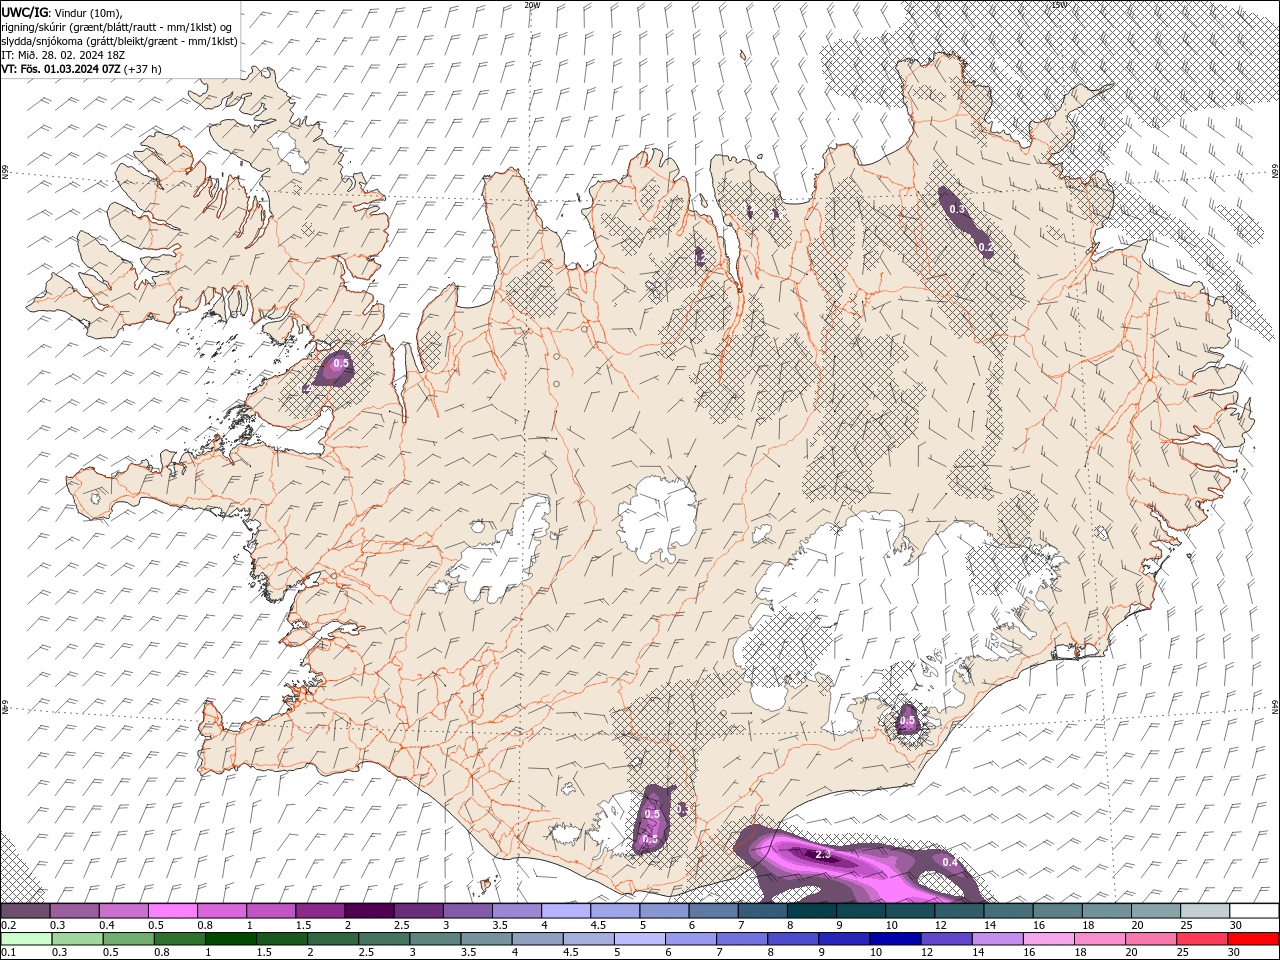Click the '4.5' value label under the top legend row
The image size is (1280, 960).
tap(598, 926)
